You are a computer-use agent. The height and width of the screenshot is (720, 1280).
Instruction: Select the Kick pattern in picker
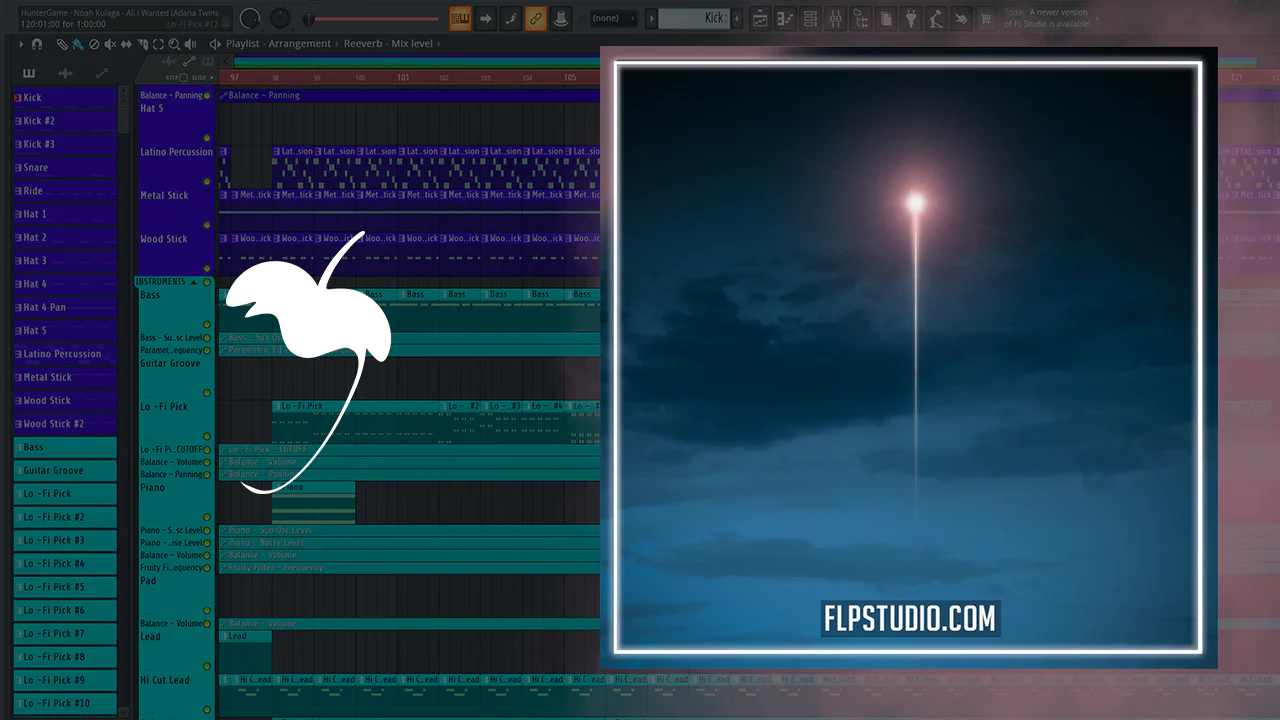click(65, 98)
